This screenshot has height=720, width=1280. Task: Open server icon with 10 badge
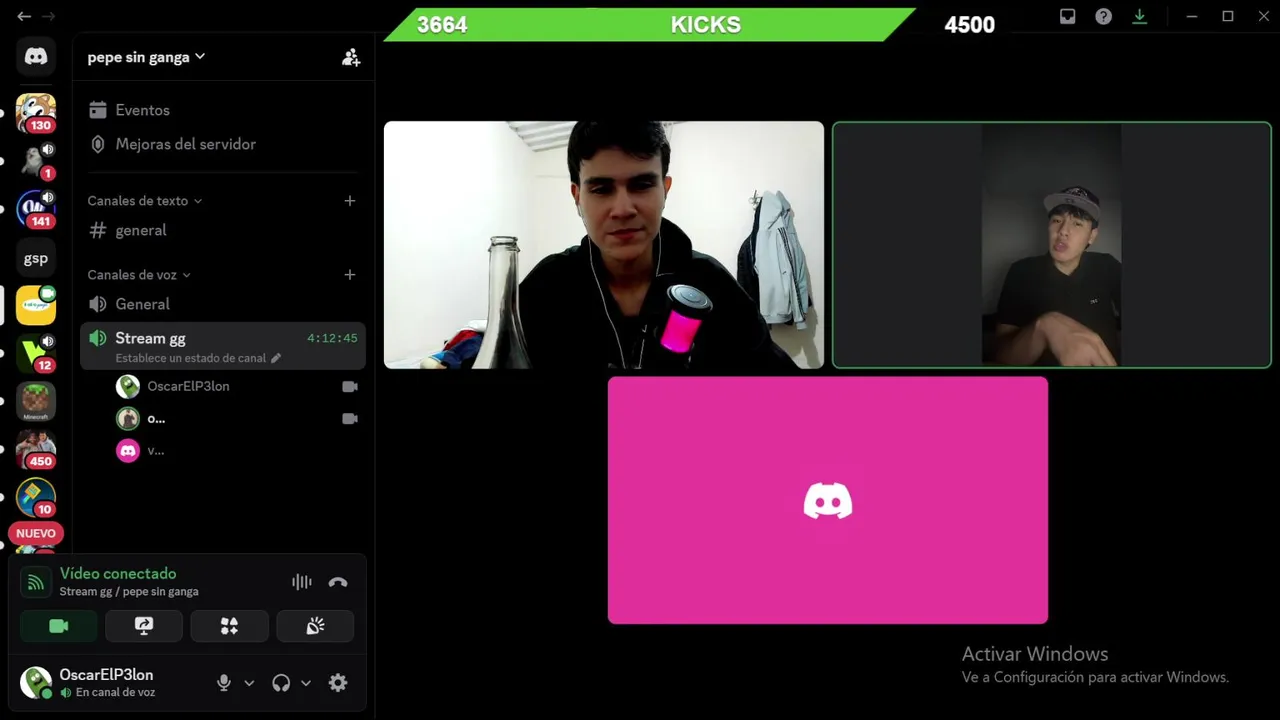pos(36,497)
